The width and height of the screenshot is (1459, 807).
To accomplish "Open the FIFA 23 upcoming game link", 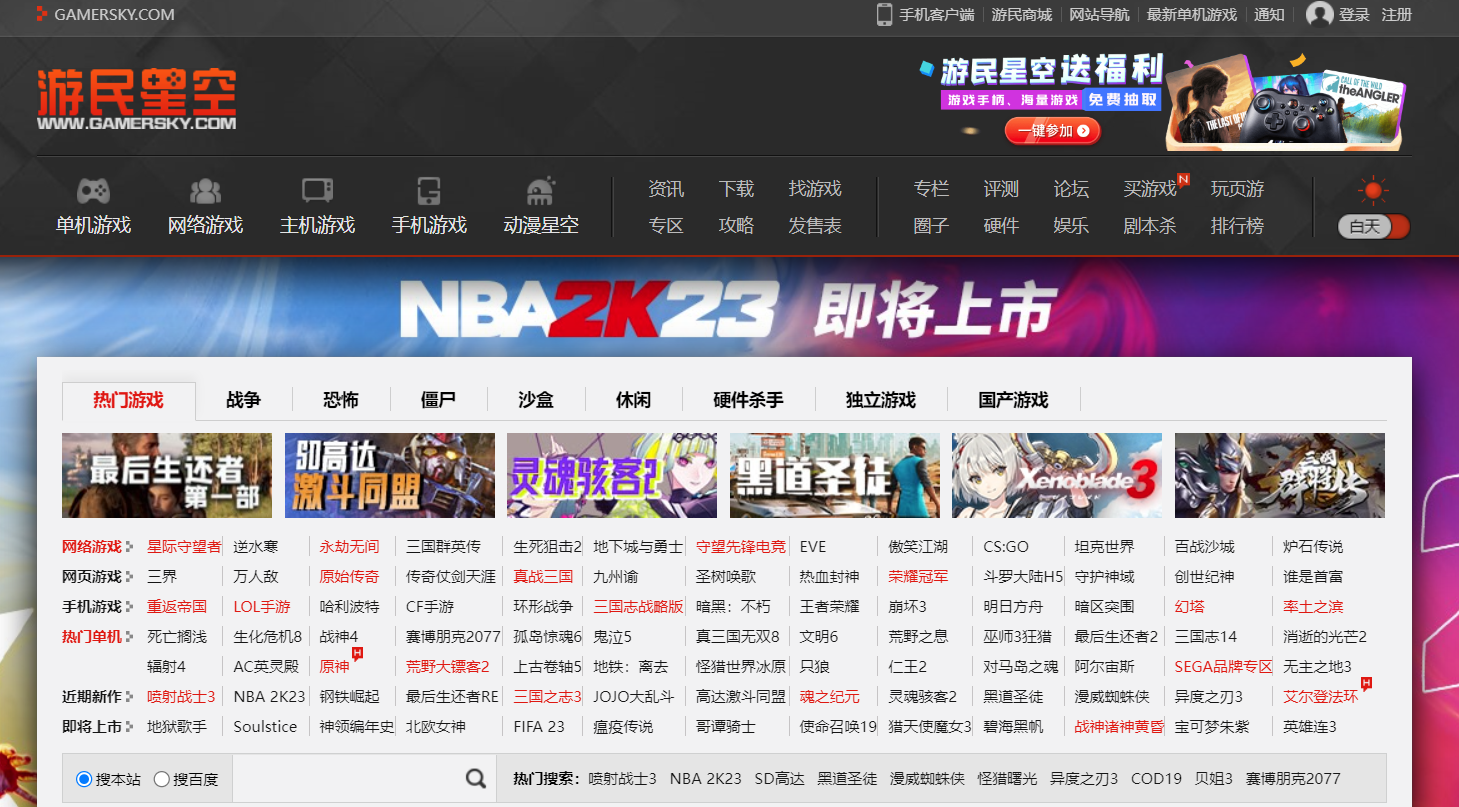I will 539,727.
